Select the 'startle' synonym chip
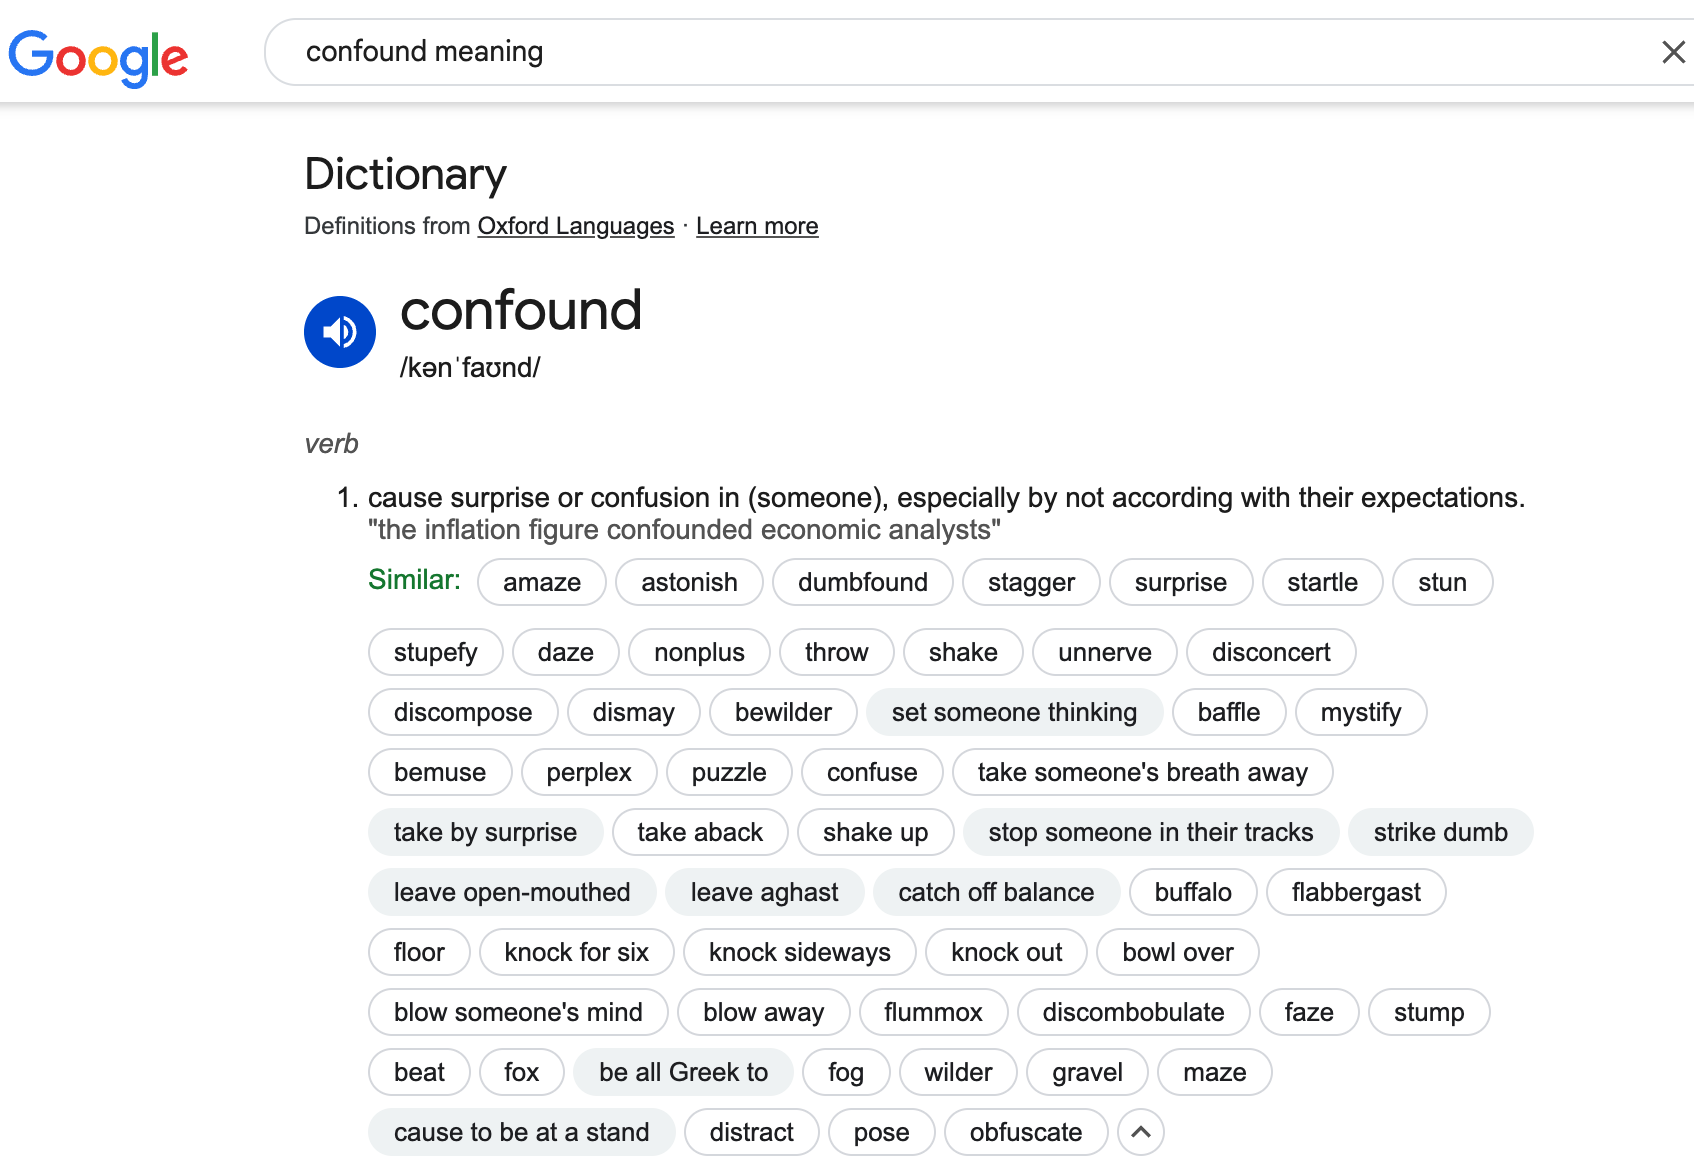The image size is (1694, 1160). tap(1322, 582)
